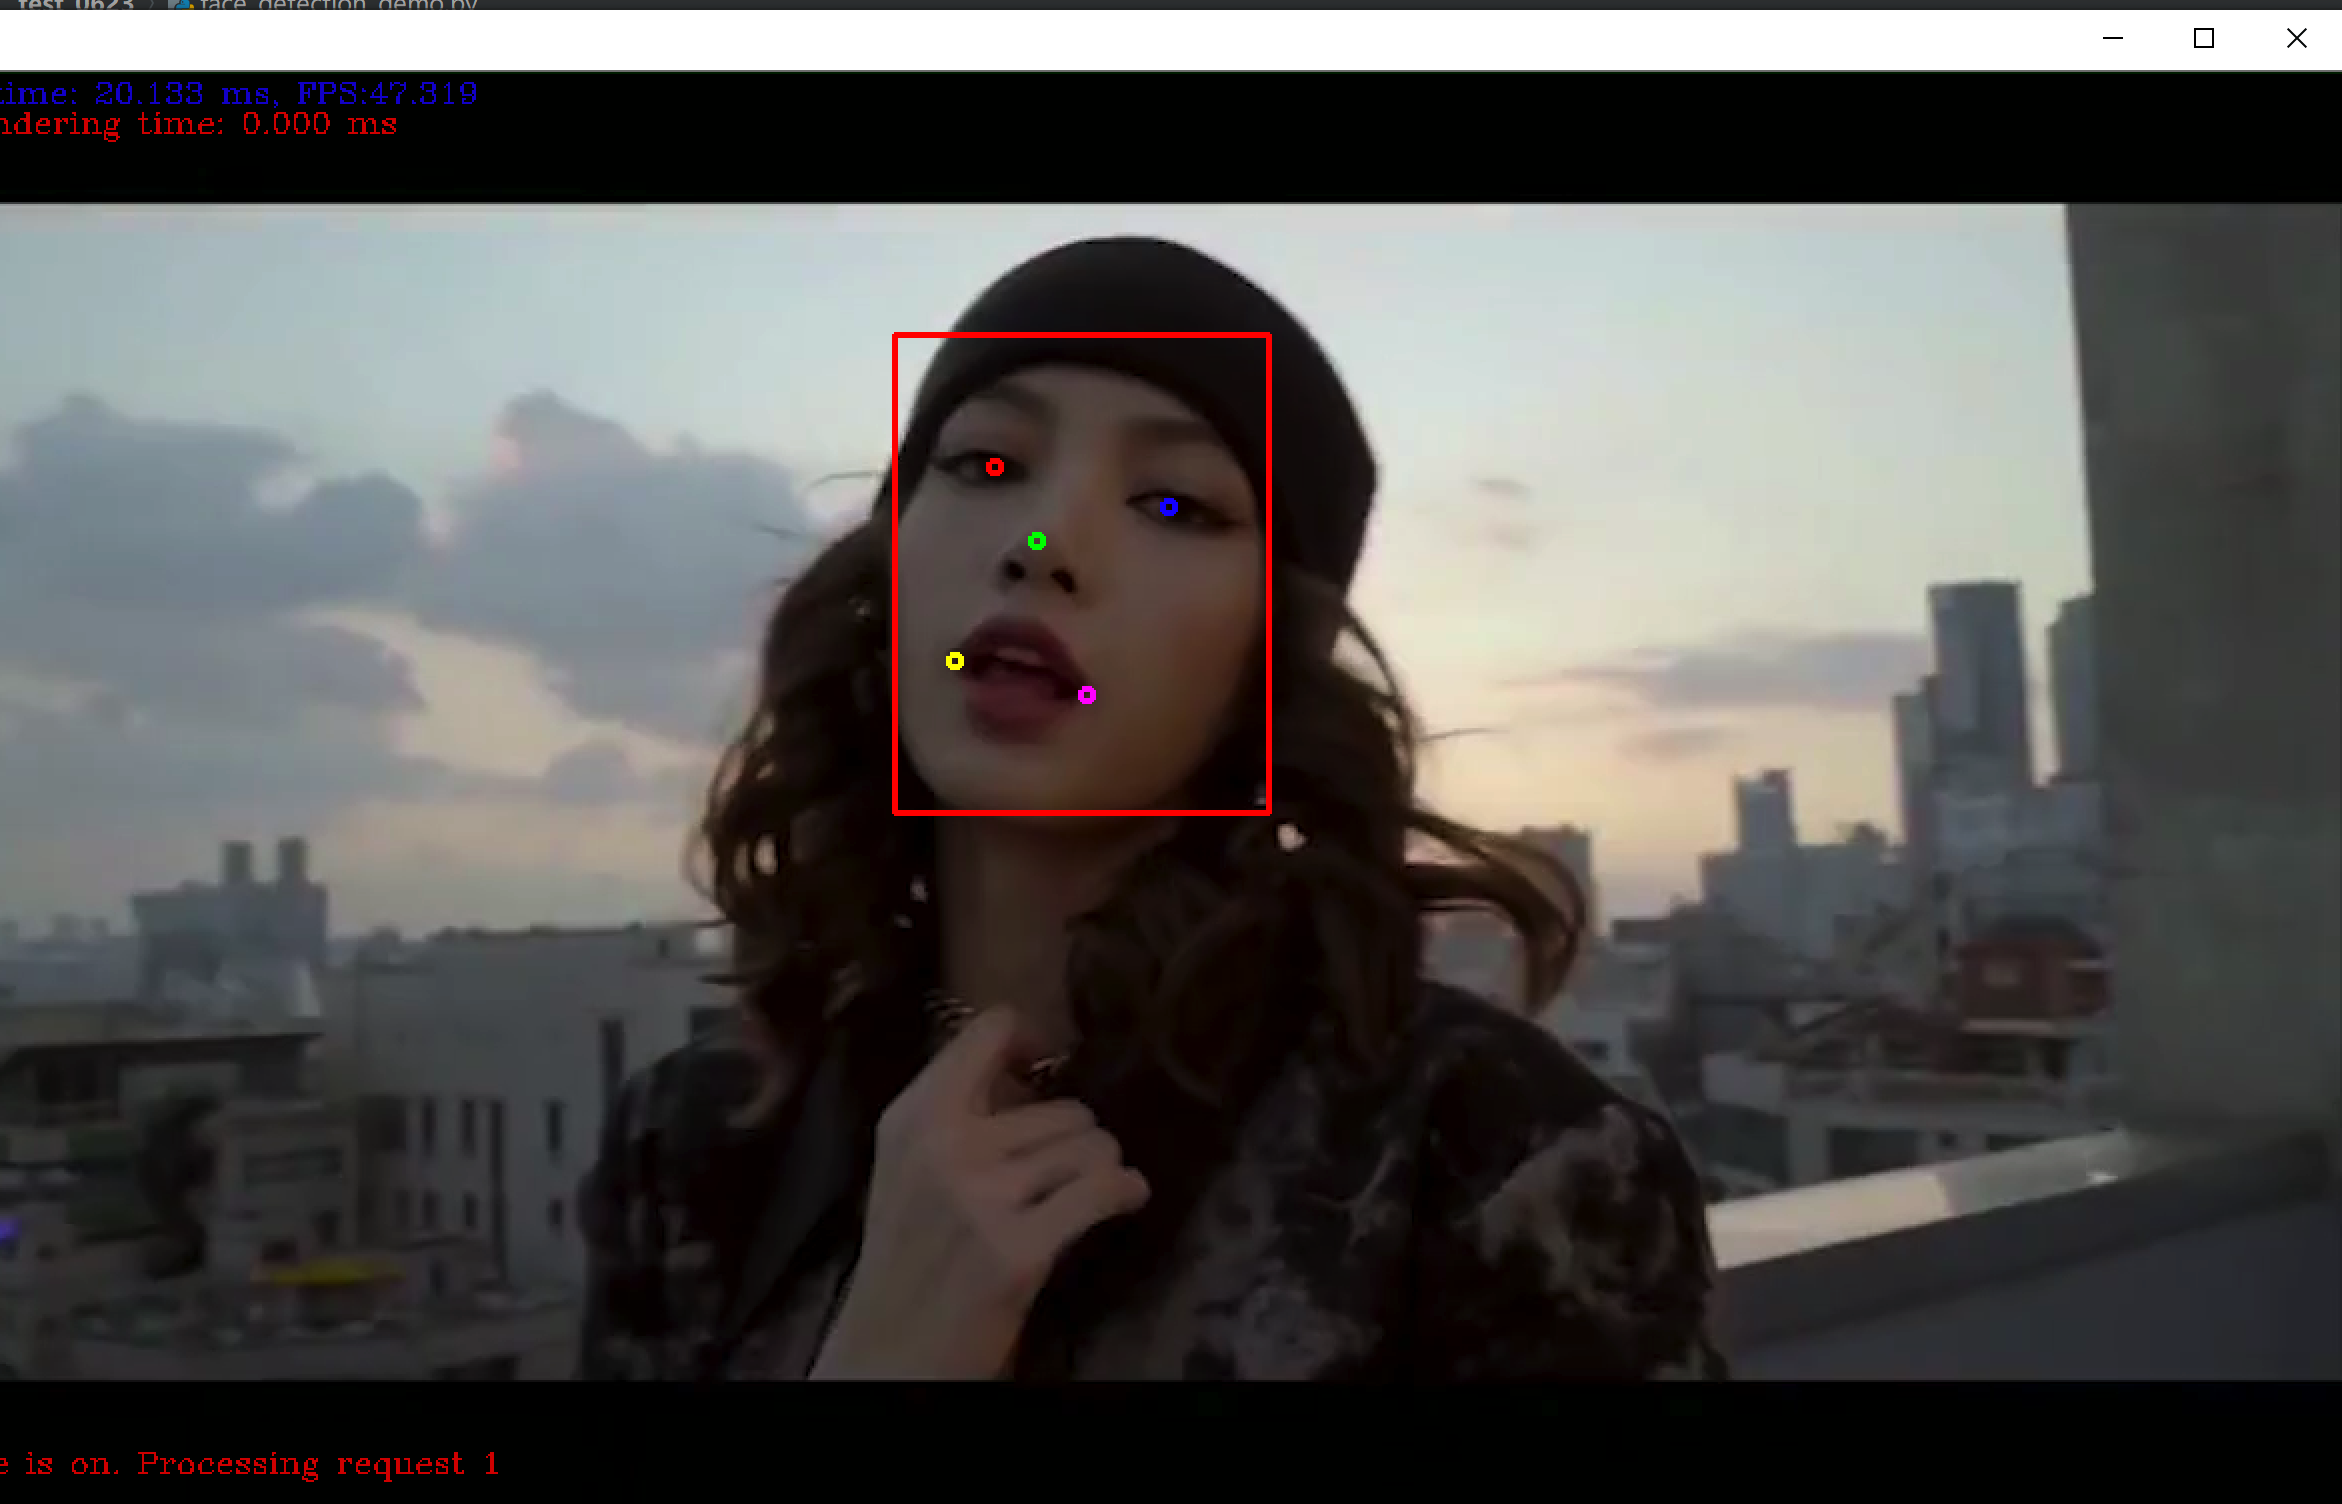
Task: Close the face detection demo window
Action: [x=2296, y=39]
